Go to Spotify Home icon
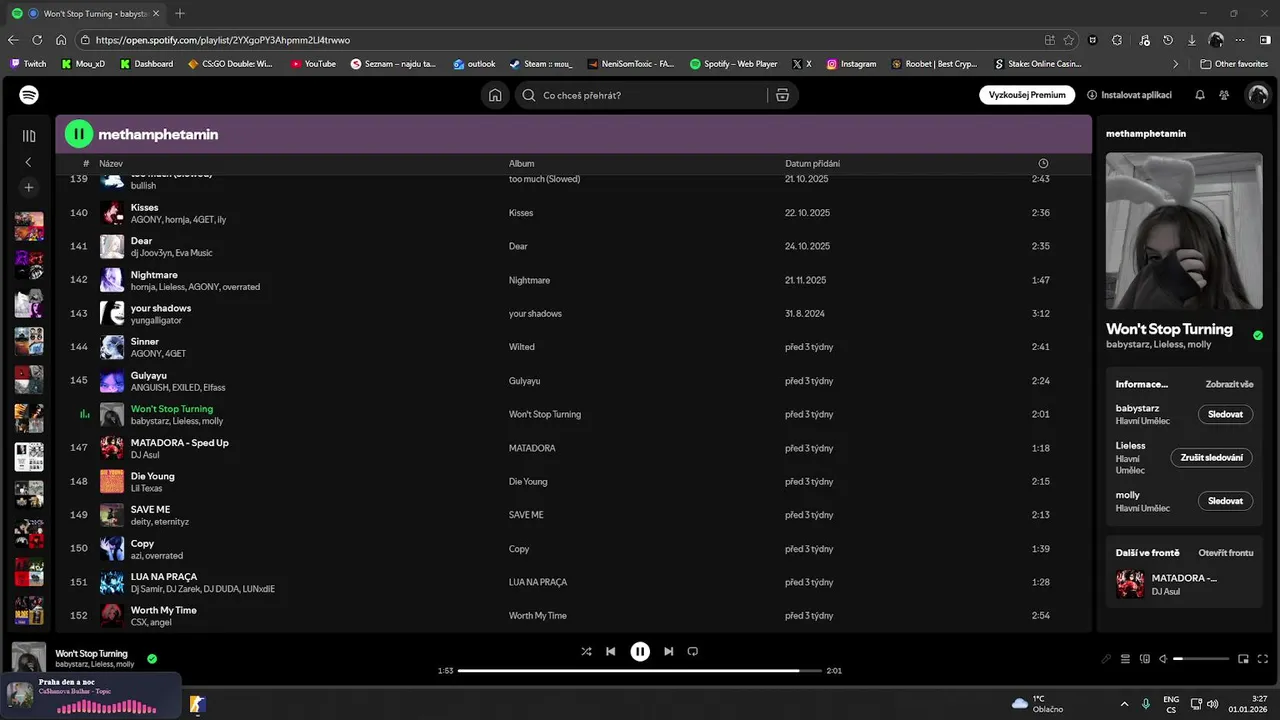 click(x=494, y=95)
